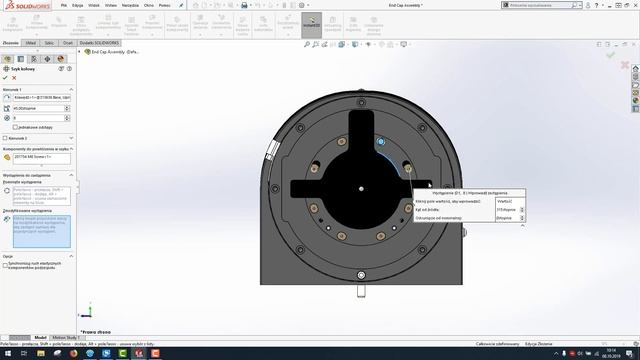Collapse Wystąpienia do zastąpienia section
640x360 pixels.
71,175
